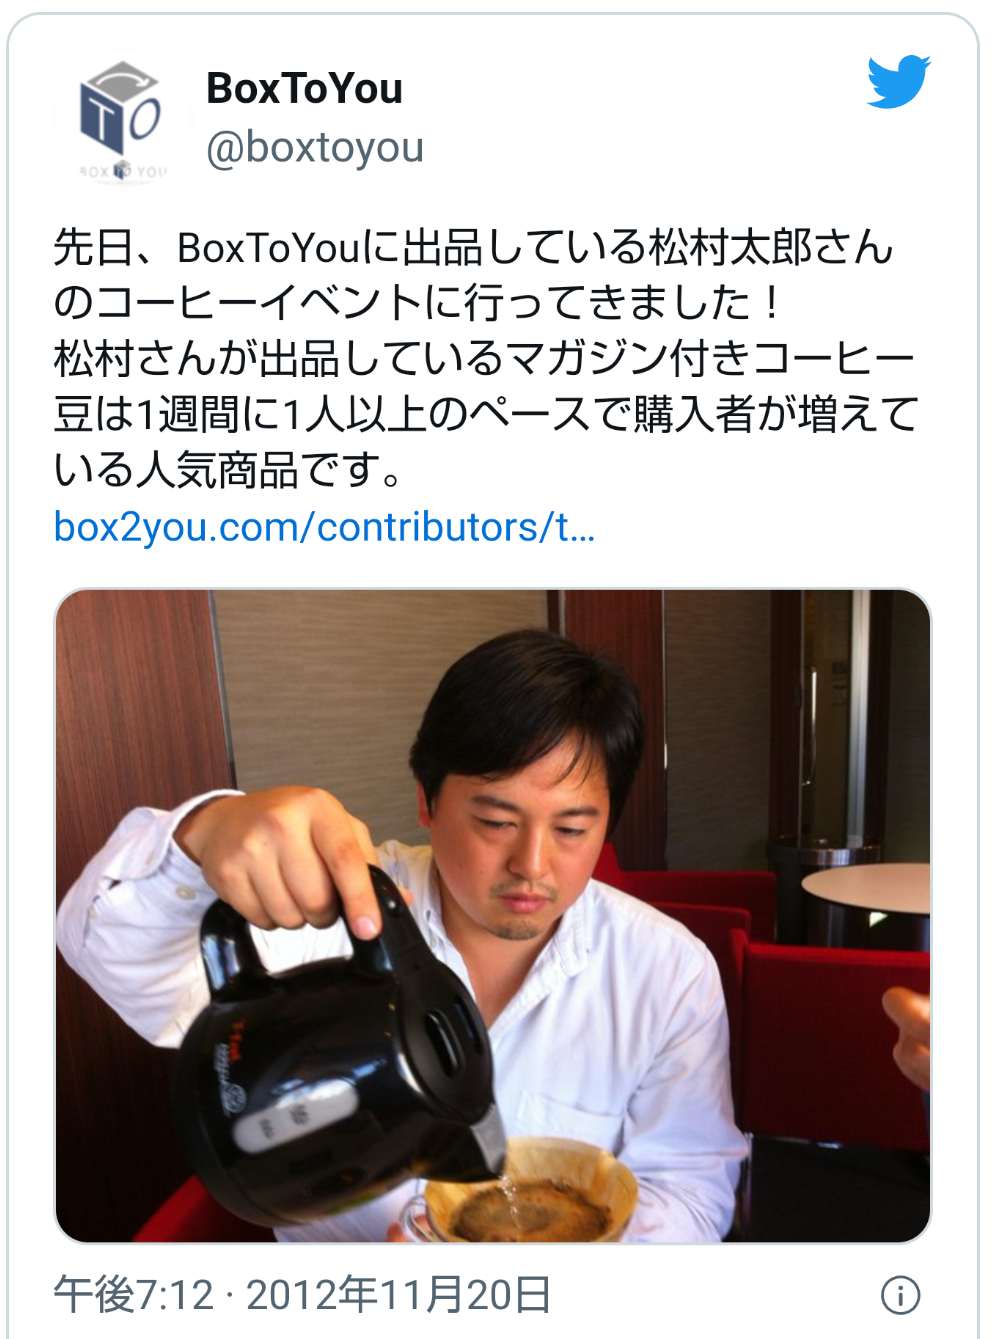Click the BoxToYou display name
This screenshot has width=1008, height=1339.
click(x=304, y=89)
